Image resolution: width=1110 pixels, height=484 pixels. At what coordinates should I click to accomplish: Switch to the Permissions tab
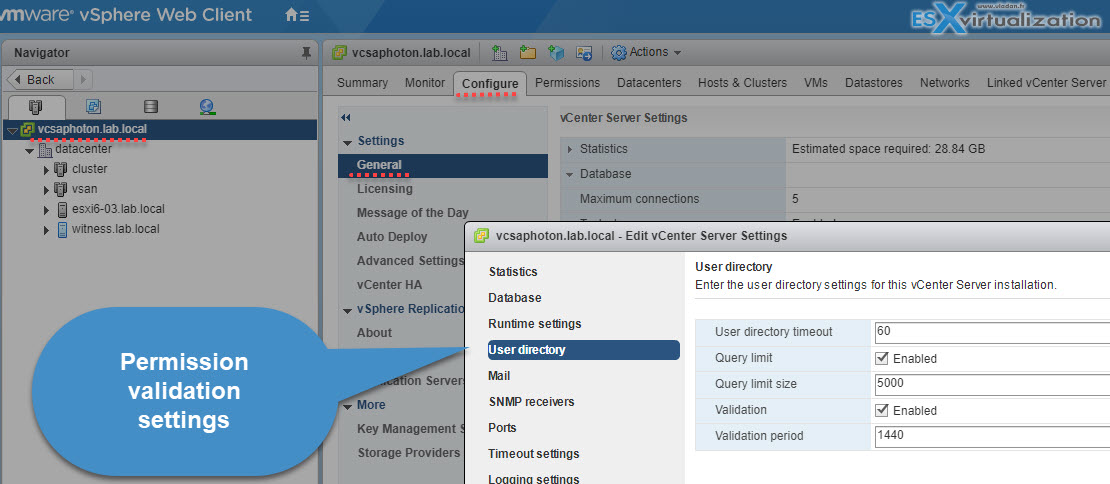click(567, 83)
